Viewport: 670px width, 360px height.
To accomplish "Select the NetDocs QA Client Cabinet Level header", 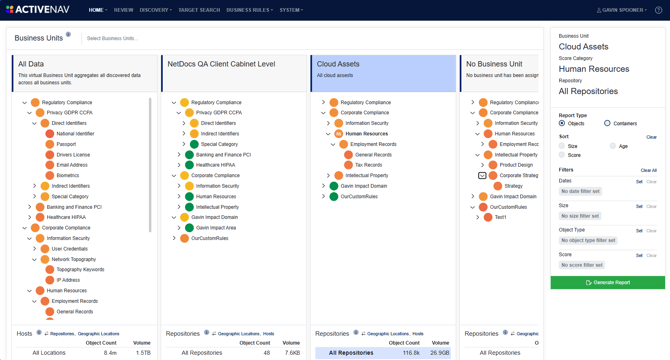I will point(234,73).
